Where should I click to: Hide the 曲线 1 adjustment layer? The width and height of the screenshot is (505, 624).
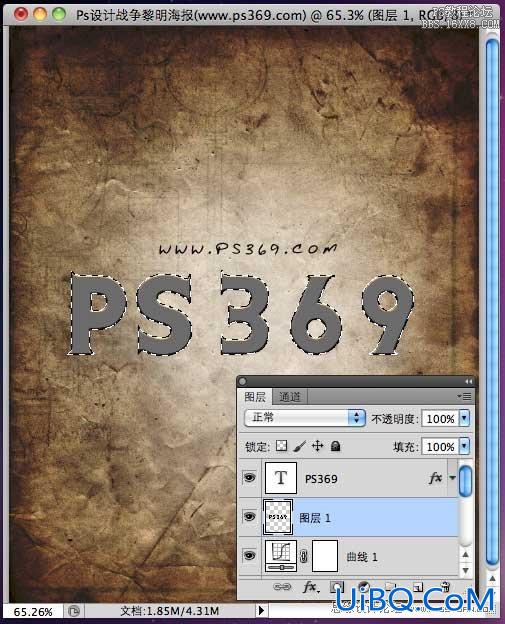250,556
